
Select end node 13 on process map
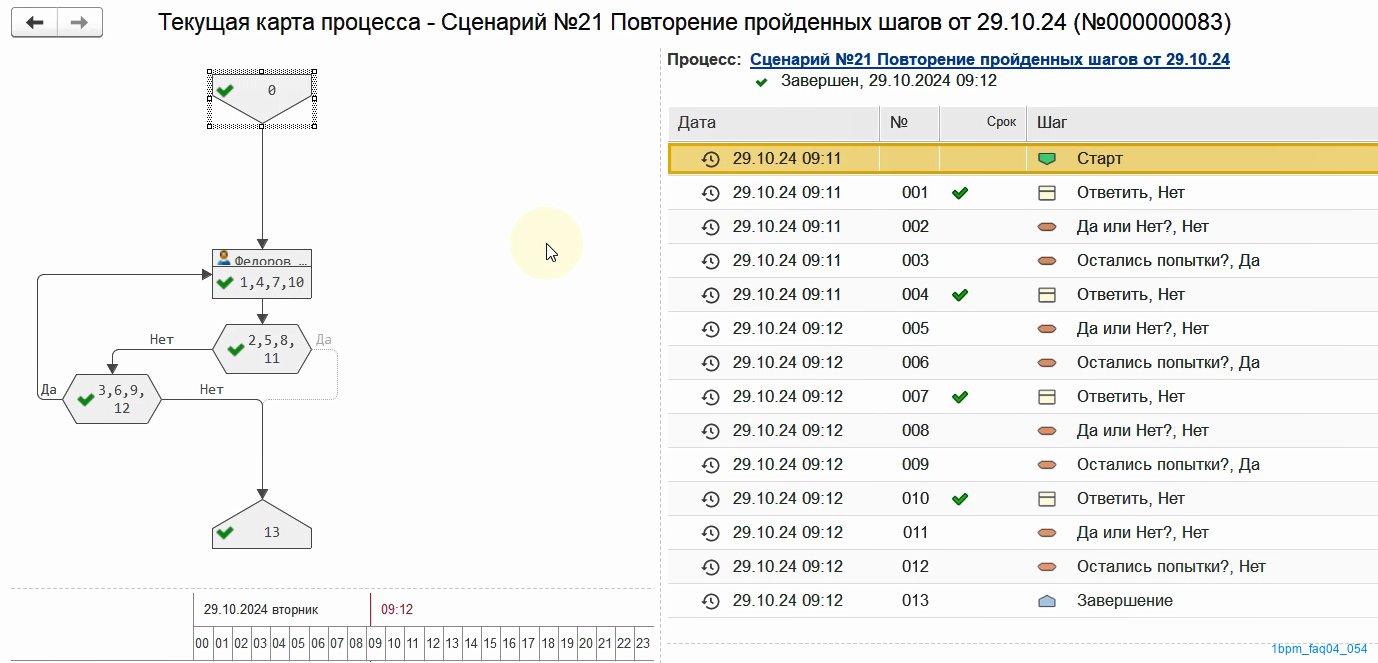click(262, 524)
